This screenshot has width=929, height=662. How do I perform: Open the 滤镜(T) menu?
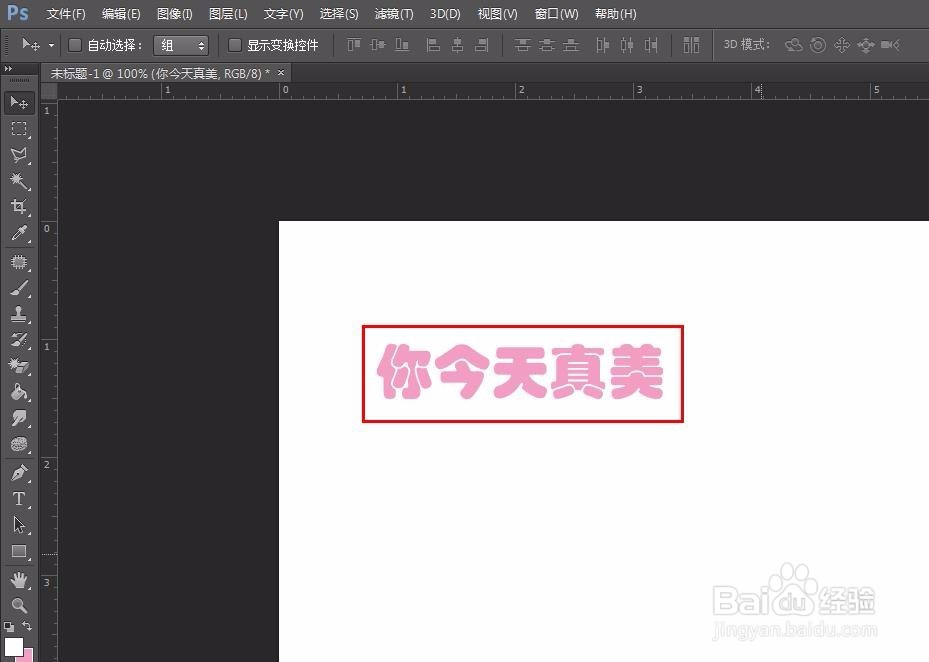click(394, 14)
